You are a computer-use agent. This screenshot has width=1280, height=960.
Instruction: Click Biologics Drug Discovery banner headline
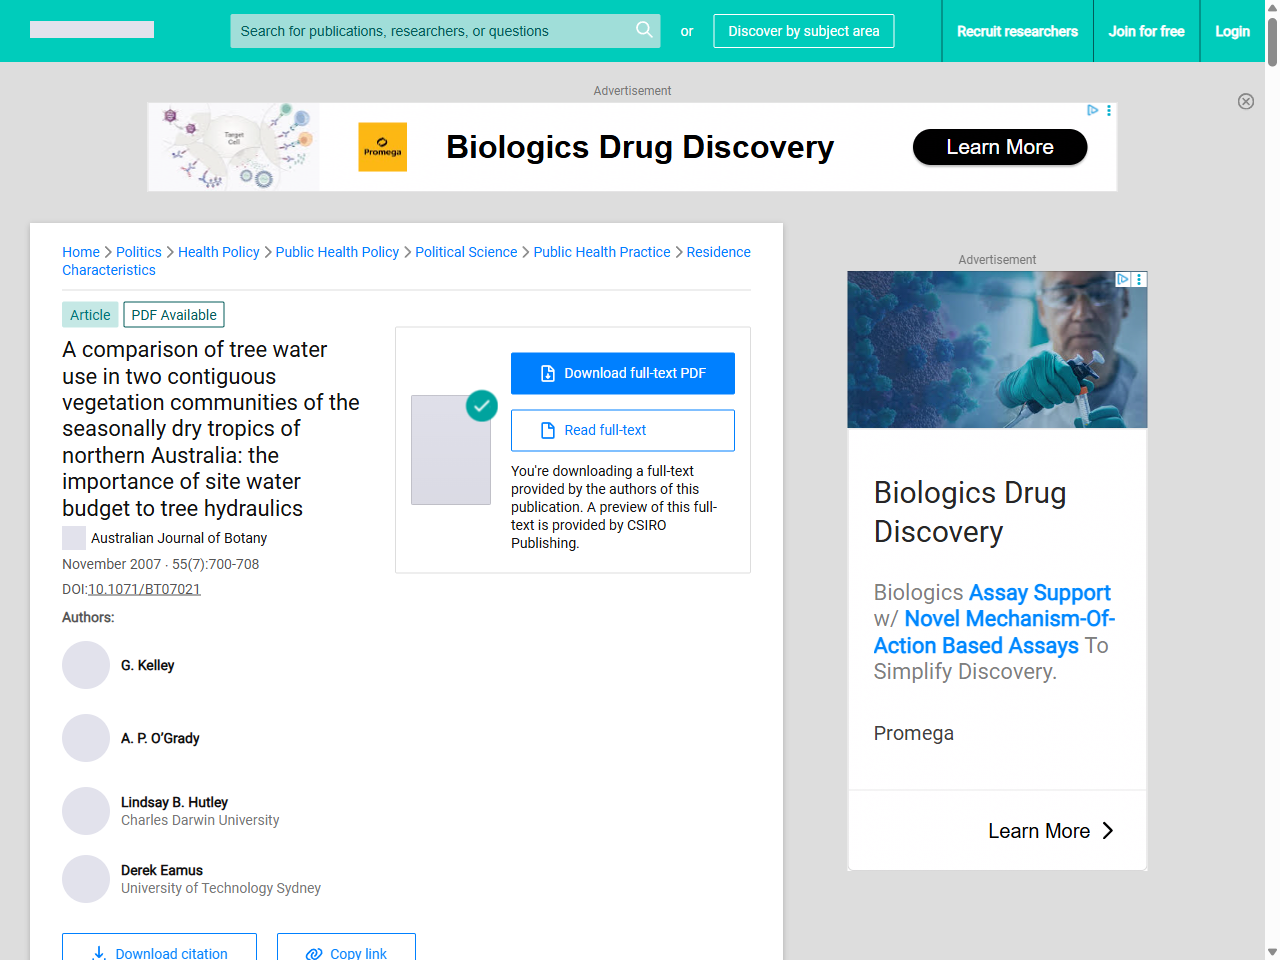coord(640,147)
